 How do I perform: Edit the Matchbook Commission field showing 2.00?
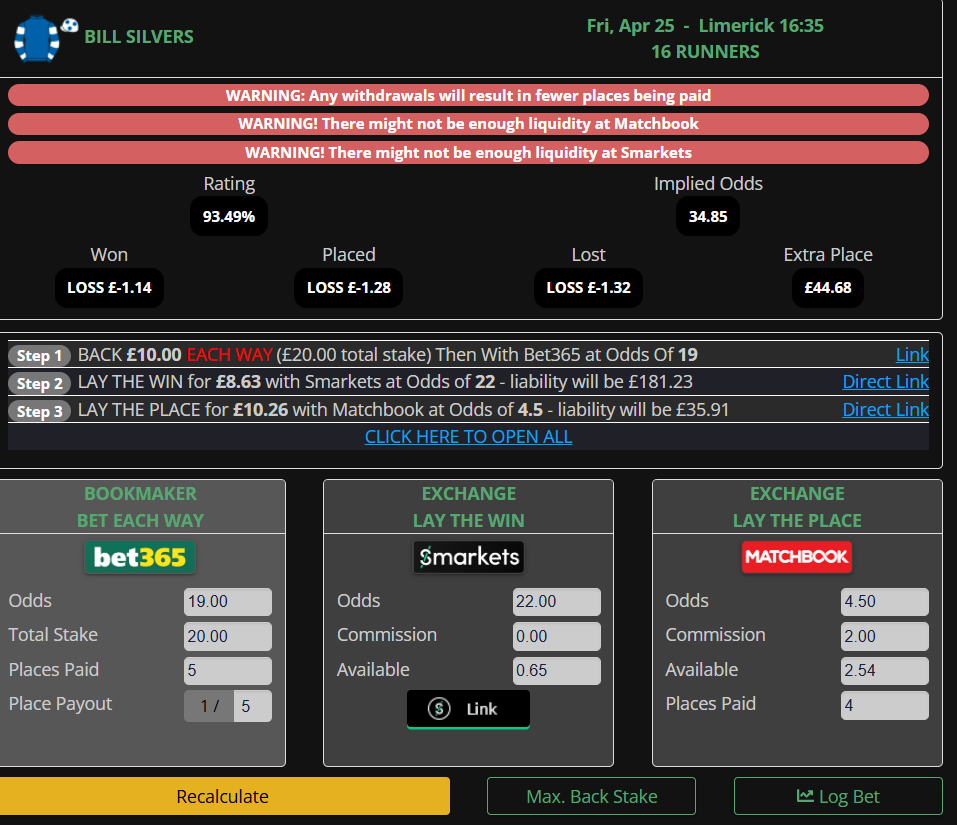[x=884, y=636]
